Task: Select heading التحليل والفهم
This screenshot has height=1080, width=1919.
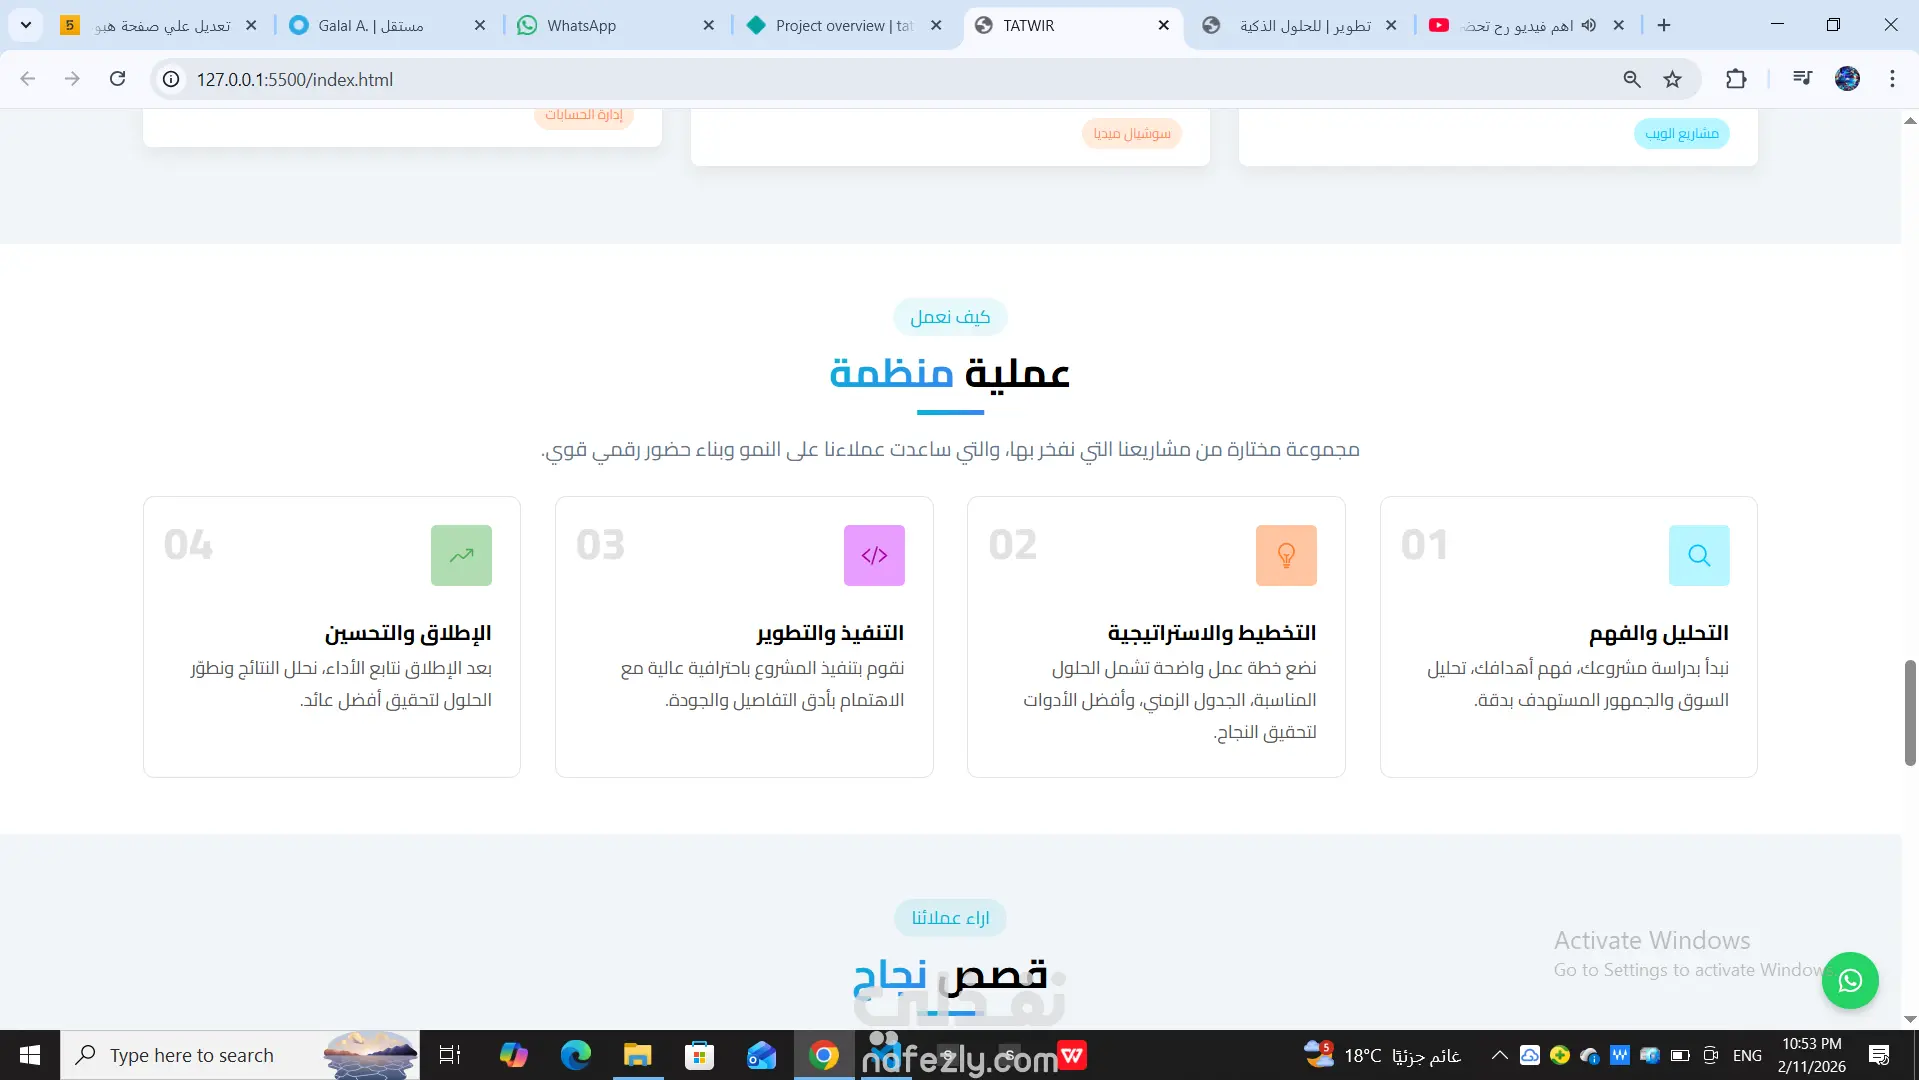Action: pos(1658,633)
